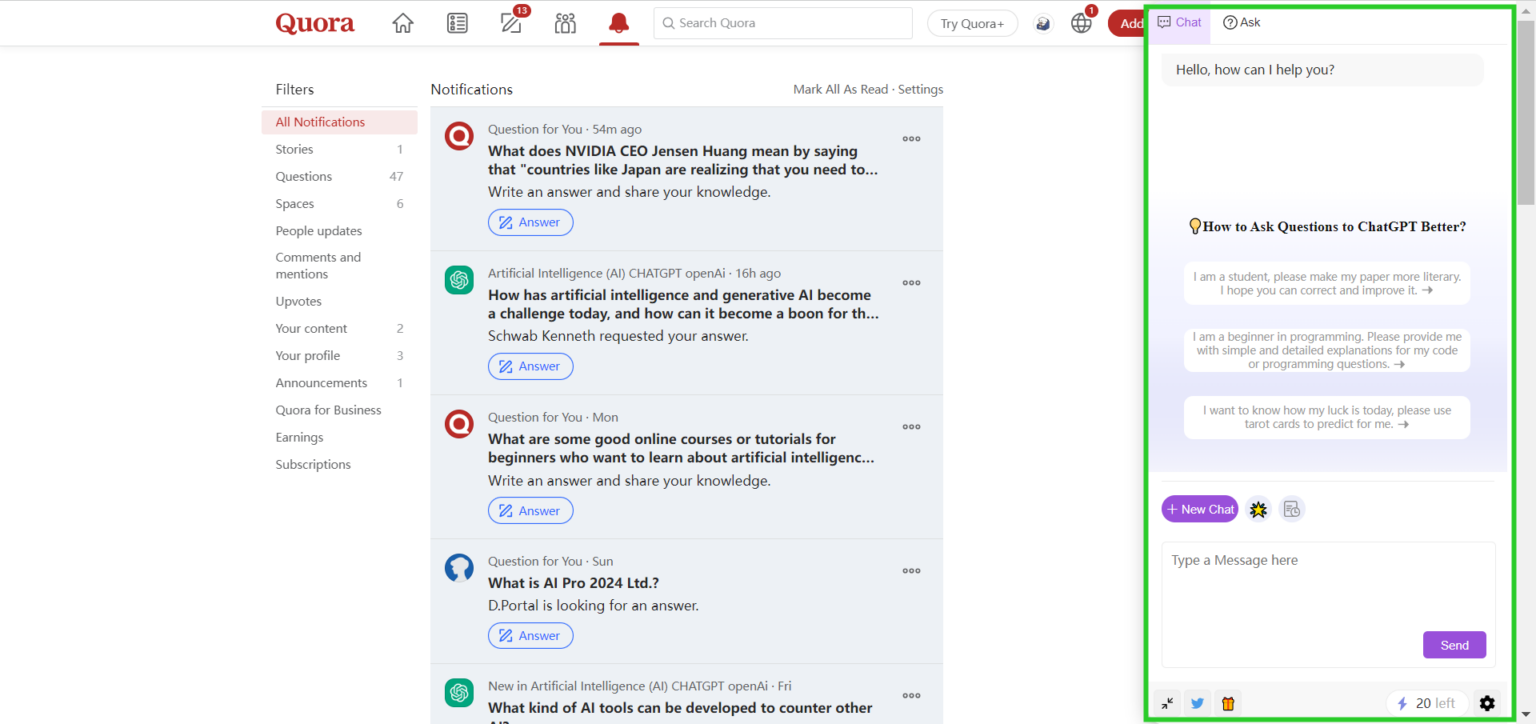
Task: Share via the Twitter icon in chat footer
Action: point(1197,703)
